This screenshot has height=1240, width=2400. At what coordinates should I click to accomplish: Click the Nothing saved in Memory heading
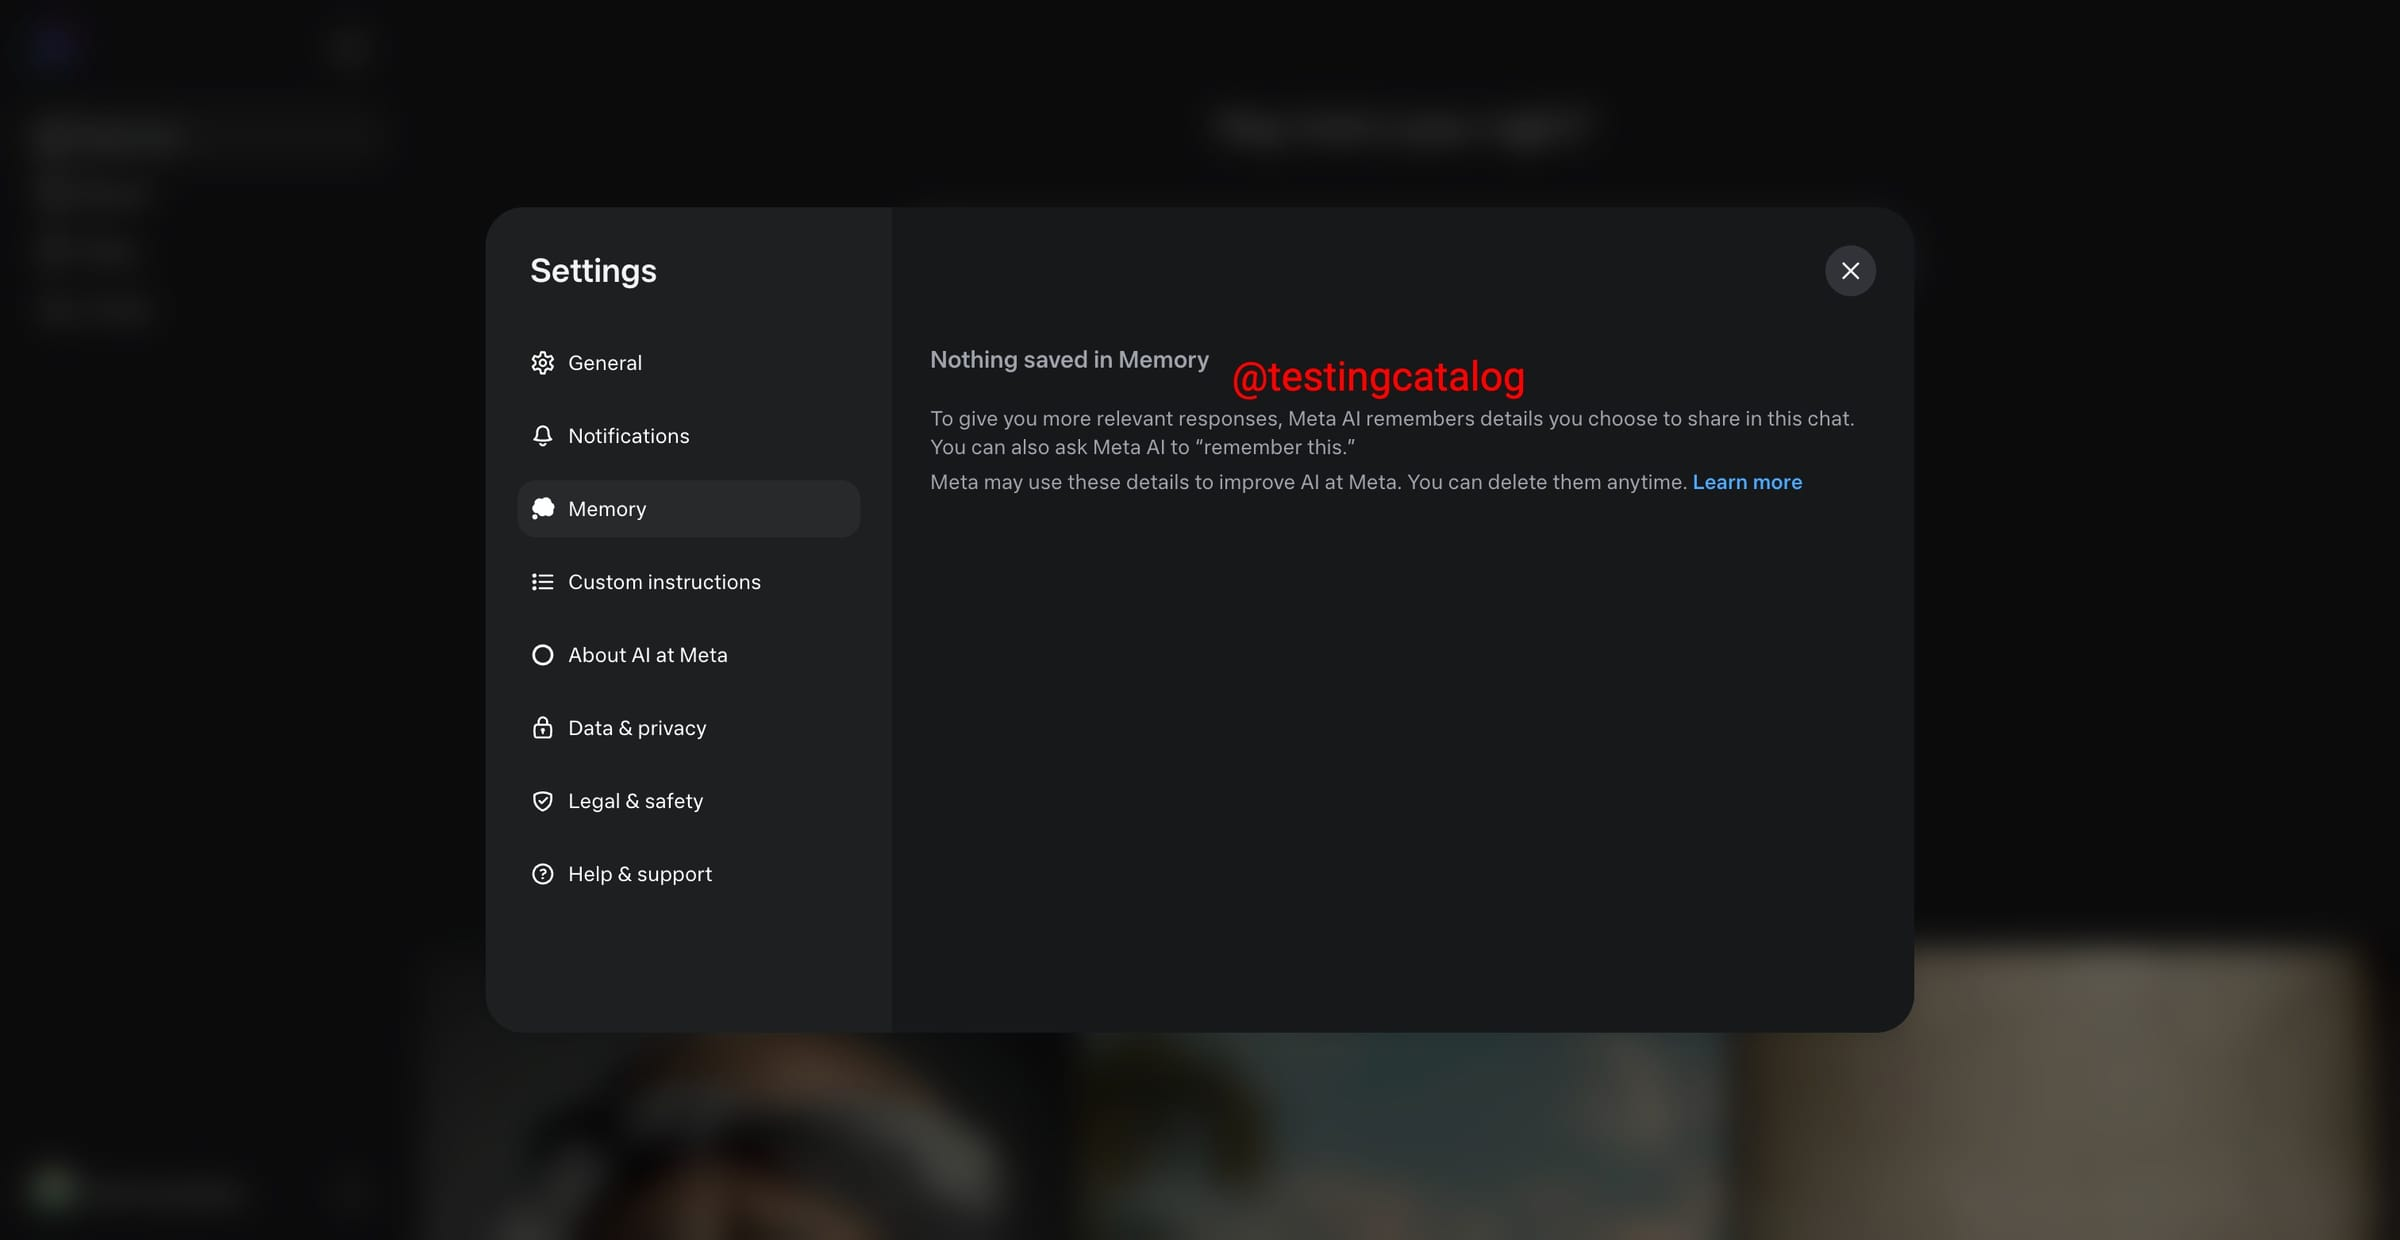(1069, 360)
